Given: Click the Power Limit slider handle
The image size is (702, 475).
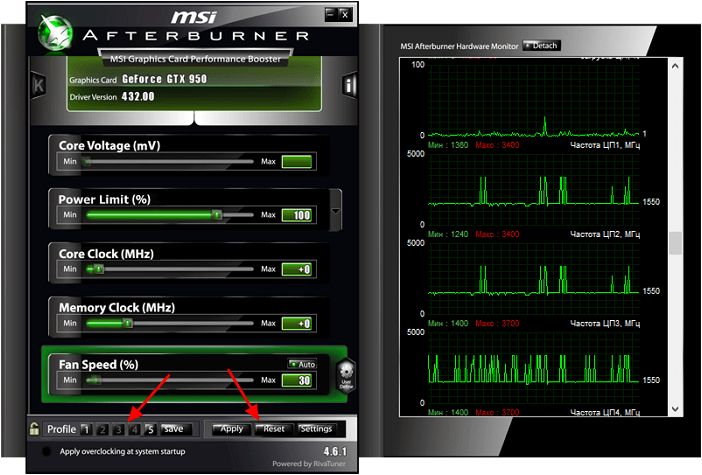Looking at the screenshot, I should [x=217, y=215].
